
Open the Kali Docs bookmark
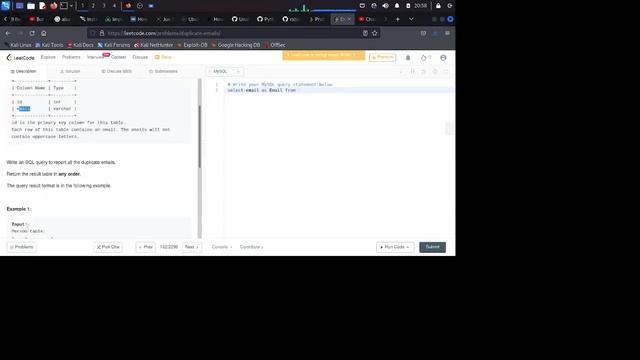click(80, 45)
